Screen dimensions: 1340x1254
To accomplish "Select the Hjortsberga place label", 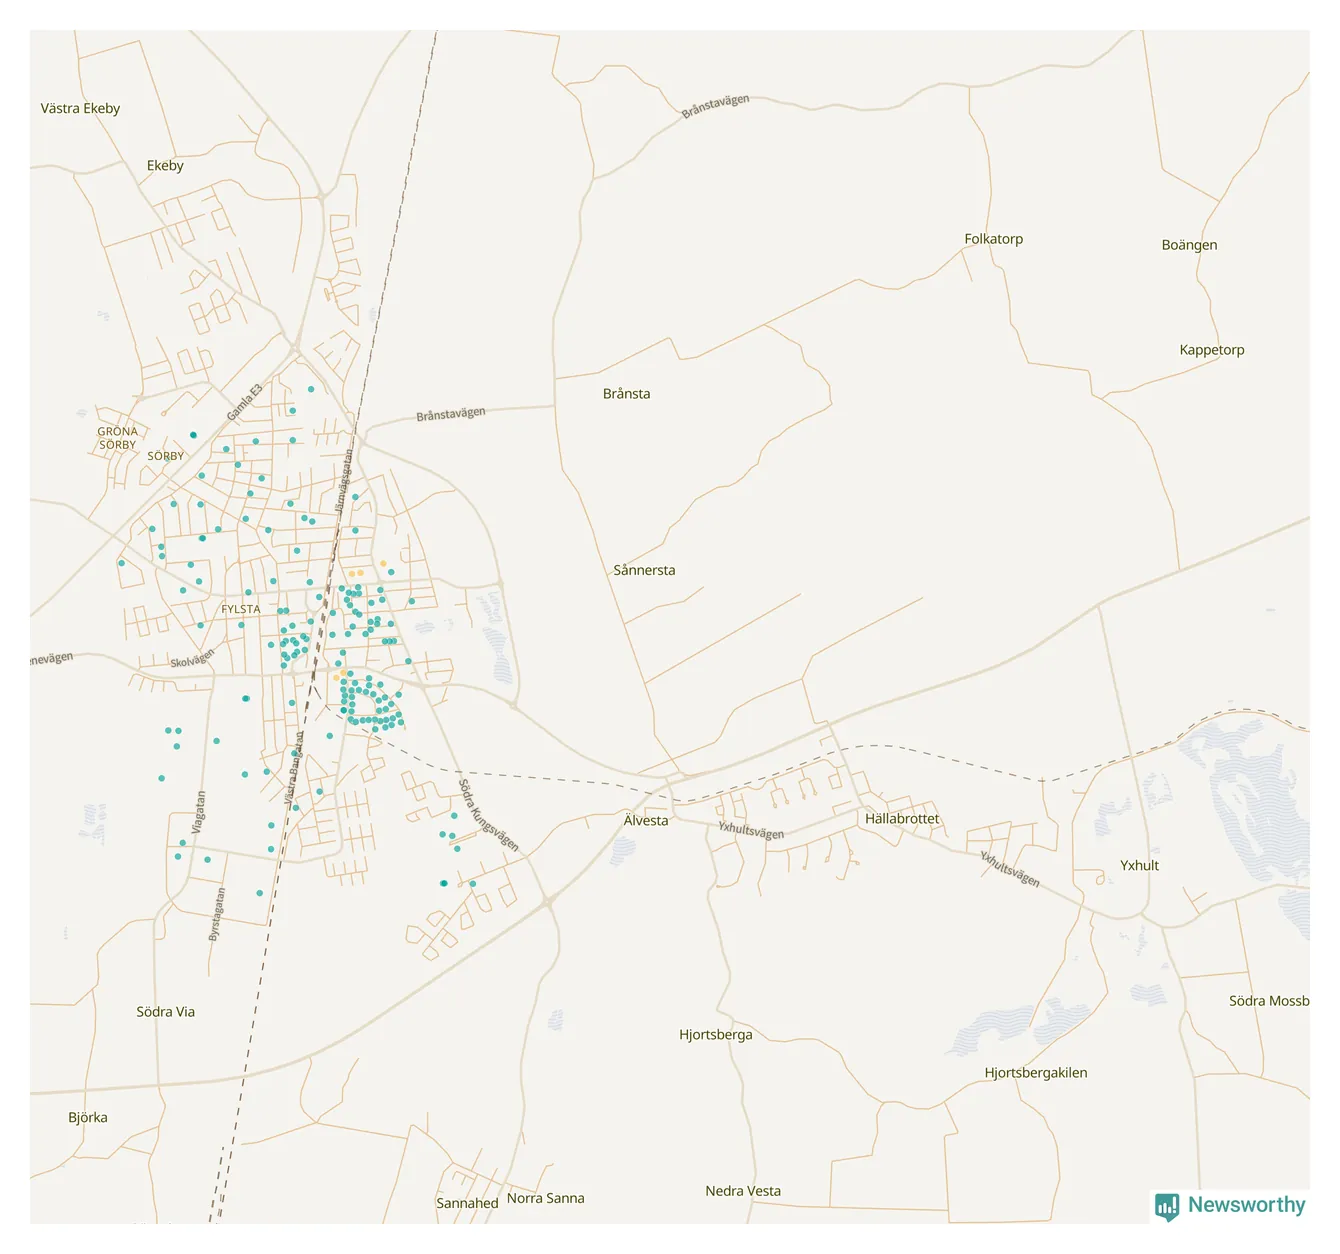I will point(715,1035).
